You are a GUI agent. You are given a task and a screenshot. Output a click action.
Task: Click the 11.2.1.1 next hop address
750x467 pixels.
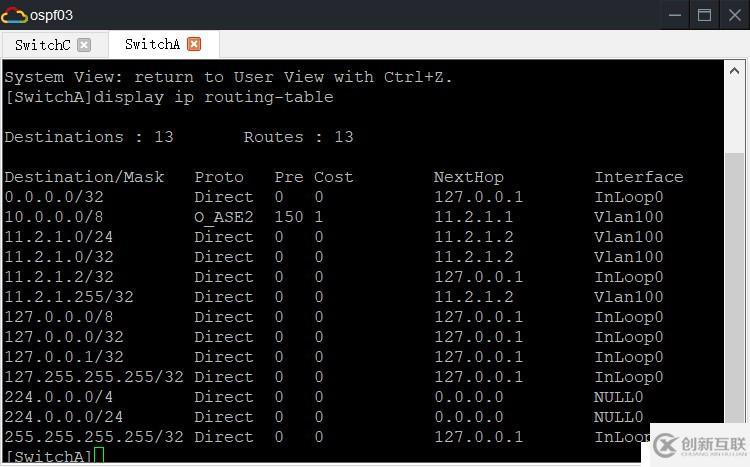click(473, 217)
